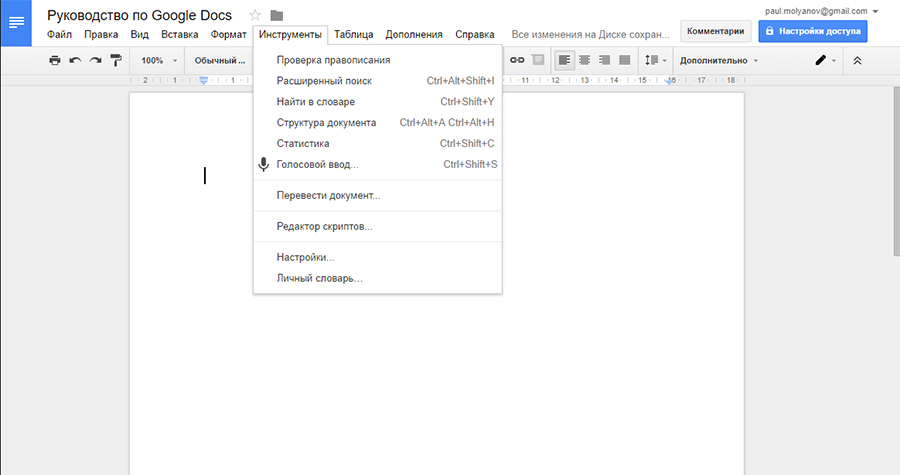
Task: Click the Все изменения на Диске сохранены link
Action: tap(590, 34)
